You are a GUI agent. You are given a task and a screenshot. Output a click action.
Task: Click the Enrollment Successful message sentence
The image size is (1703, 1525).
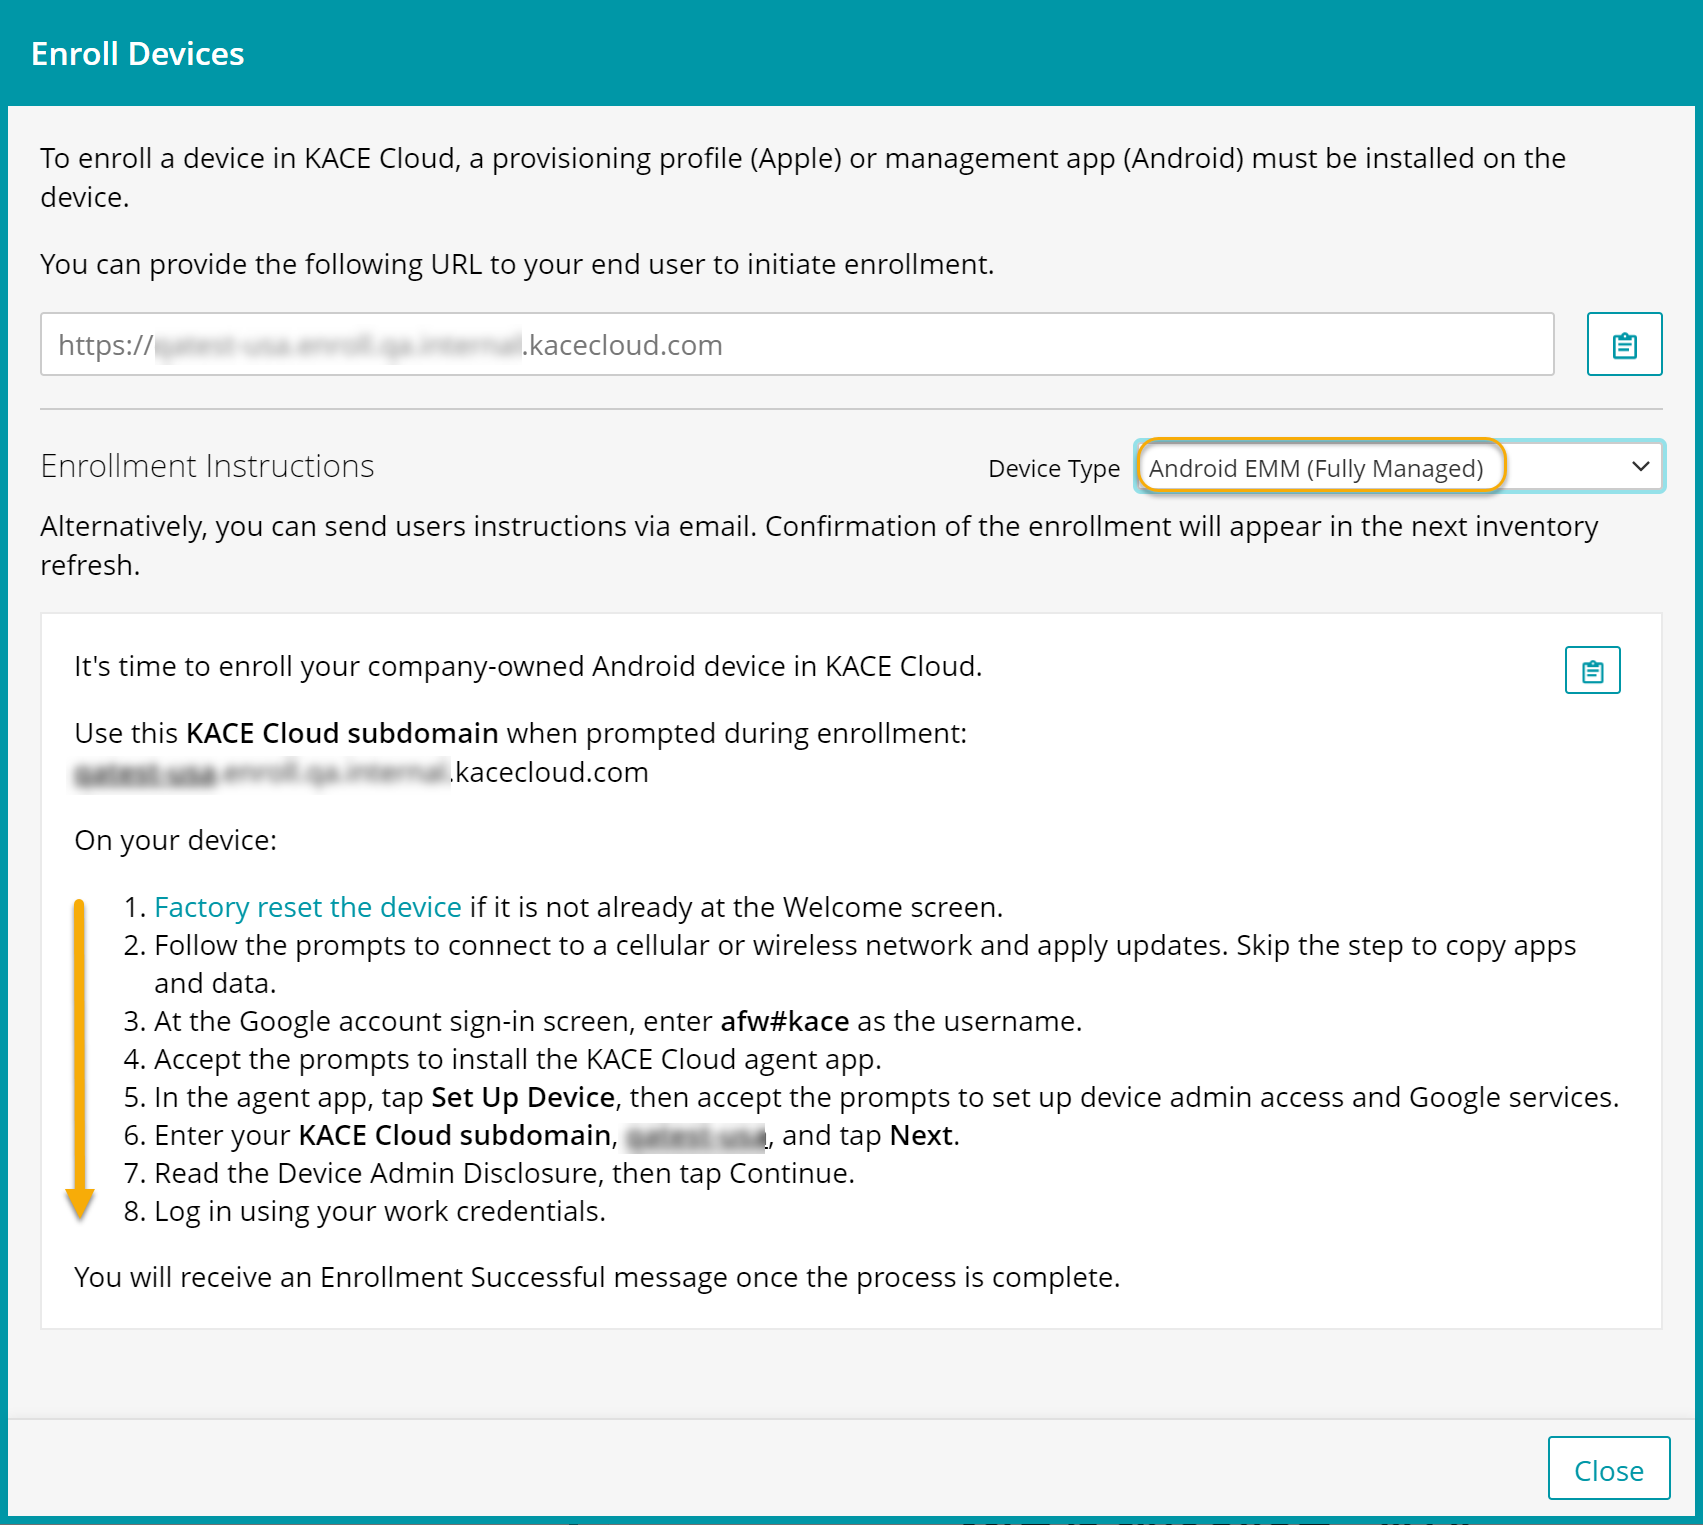[596, 1277]
